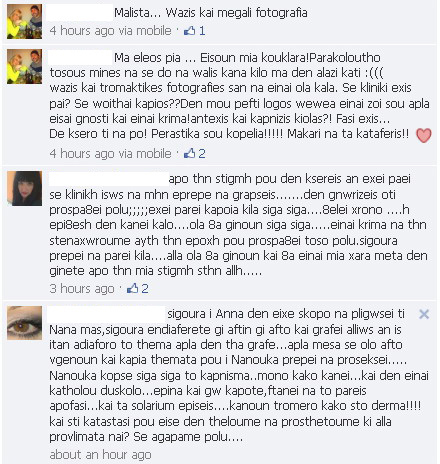Open the profile picture on the first comment
The width and height of the screenshot is (440, 464).
click(25, 22)
